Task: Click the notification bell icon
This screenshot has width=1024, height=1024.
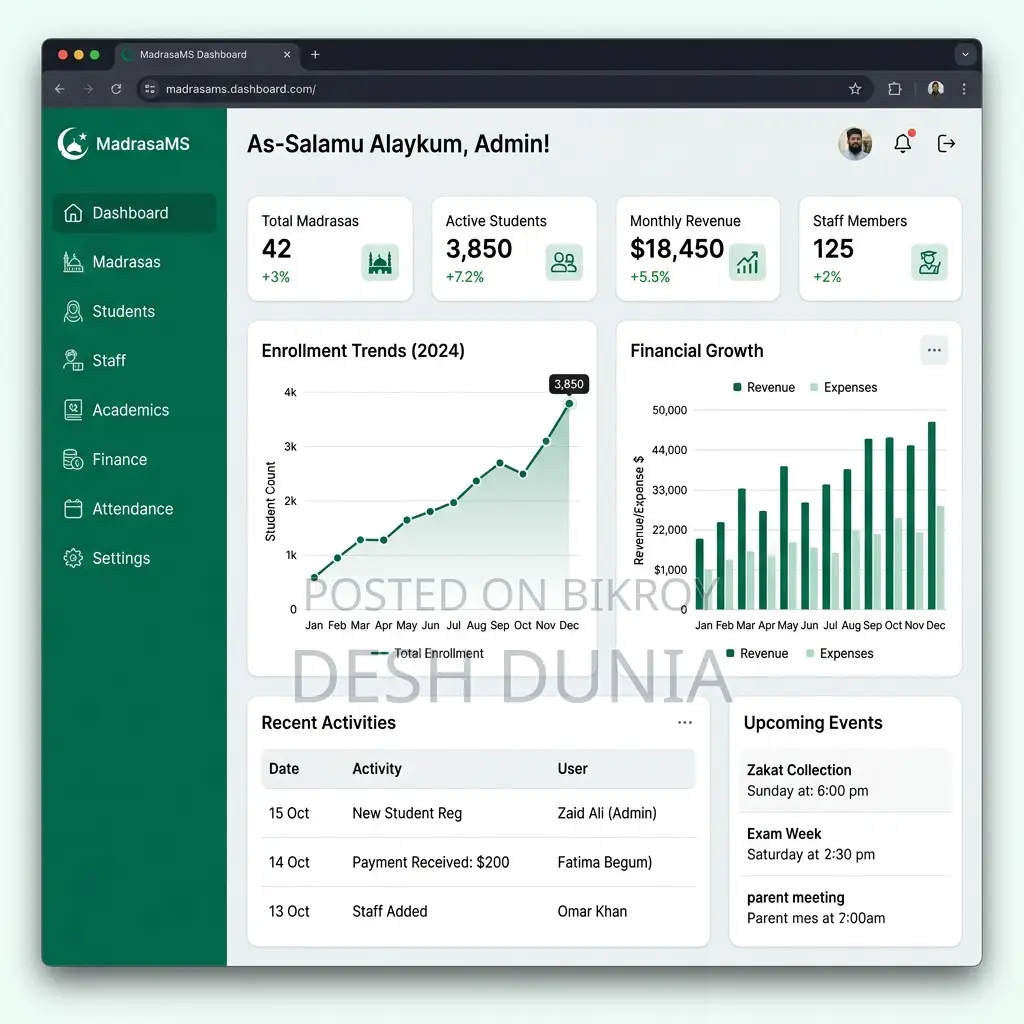Action: click(903, 143)
